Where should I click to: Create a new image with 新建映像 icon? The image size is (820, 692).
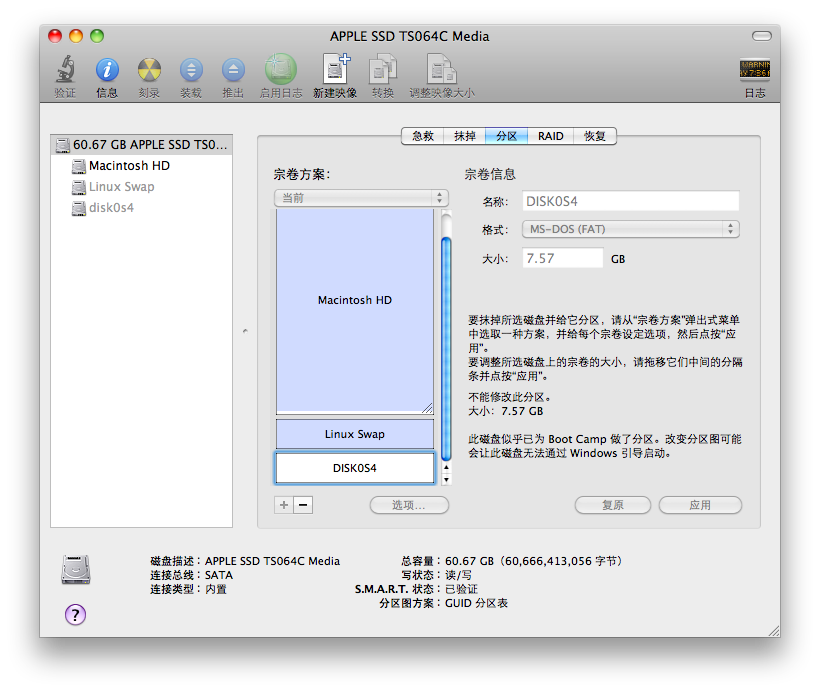336,70
